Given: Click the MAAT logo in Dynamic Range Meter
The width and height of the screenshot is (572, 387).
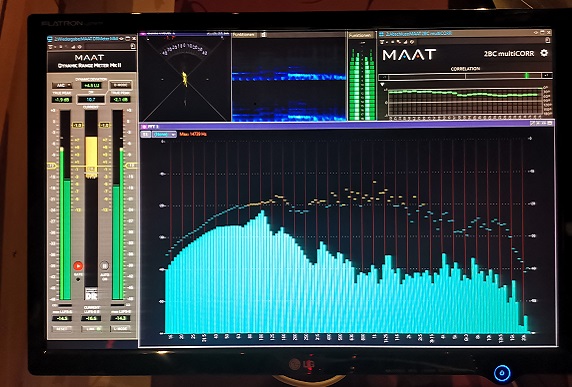Looking at the screenshot, I should (89, 58).
